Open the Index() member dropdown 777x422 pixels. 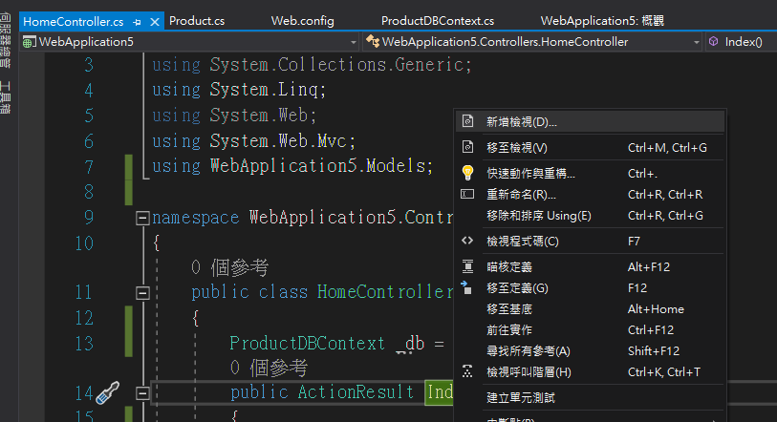coord(740,42)
